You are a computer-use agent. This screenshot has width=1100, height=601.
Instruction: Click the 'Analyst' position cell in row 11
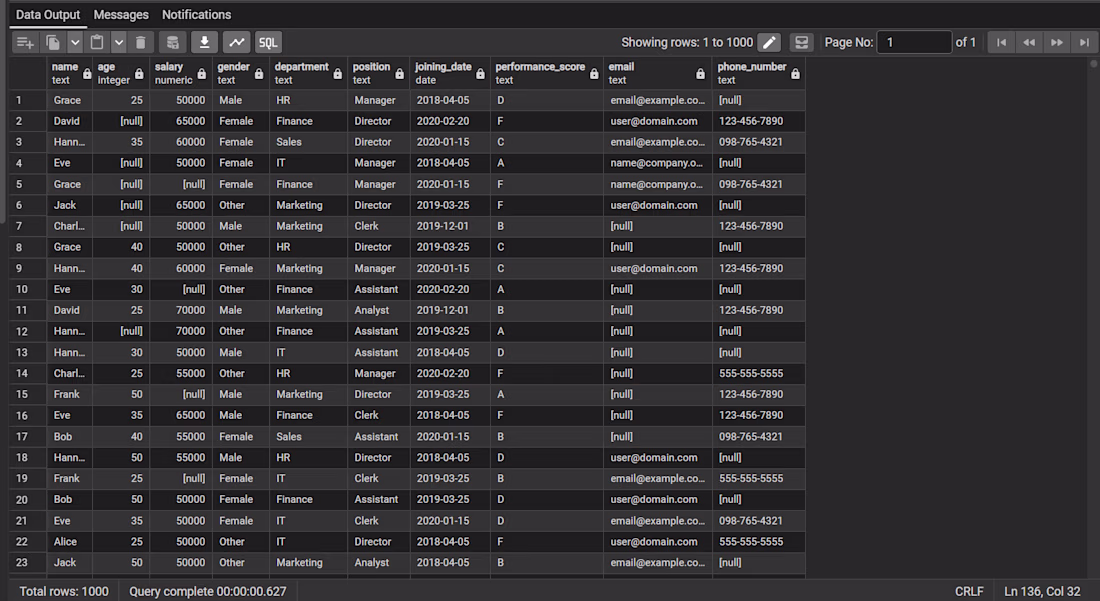379,310
